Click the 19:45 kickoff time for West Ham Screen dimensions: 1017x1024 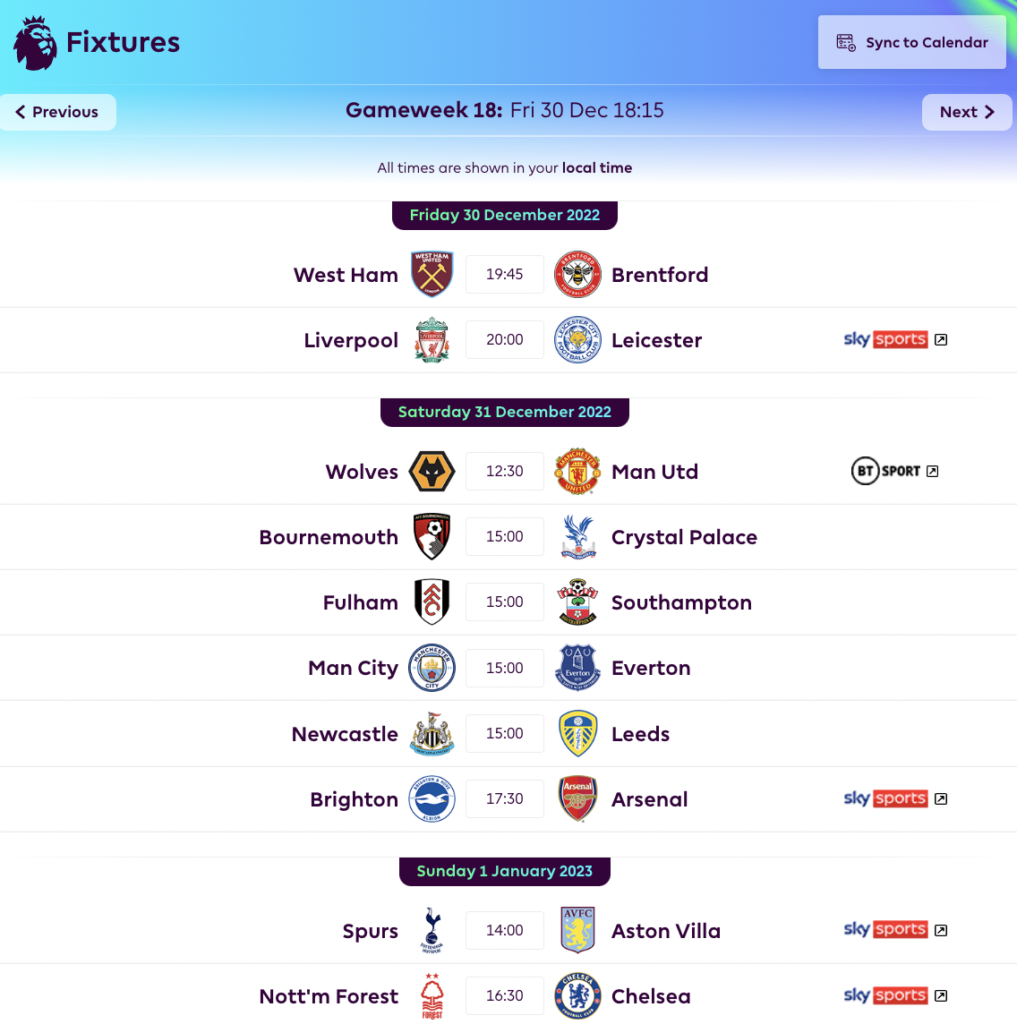[504, 274]
